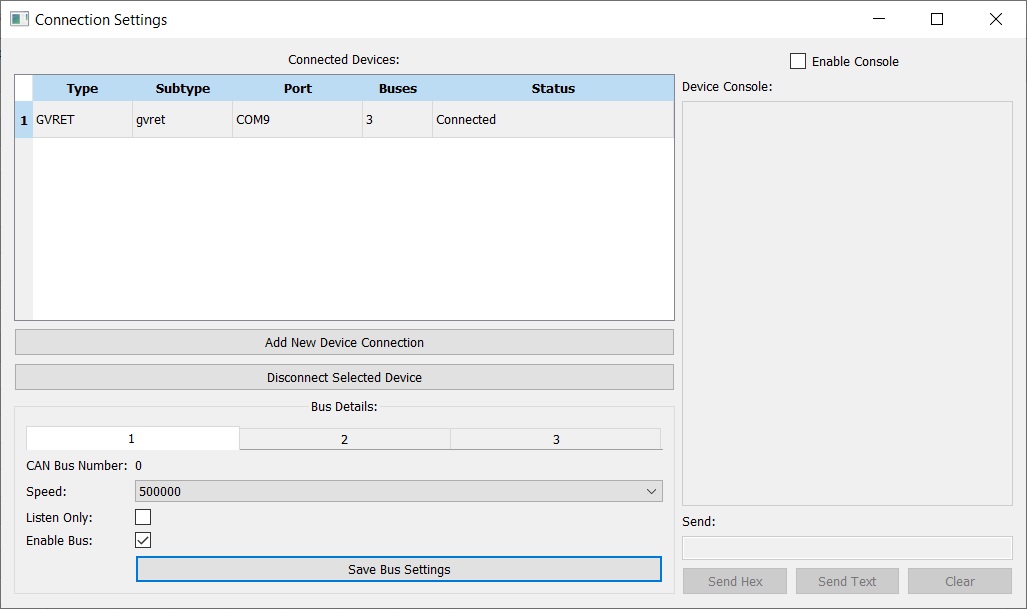Click the Send Hex button
Image resolution: width=1027 pixels, height=609 pixels.
[x=735, y=581]
